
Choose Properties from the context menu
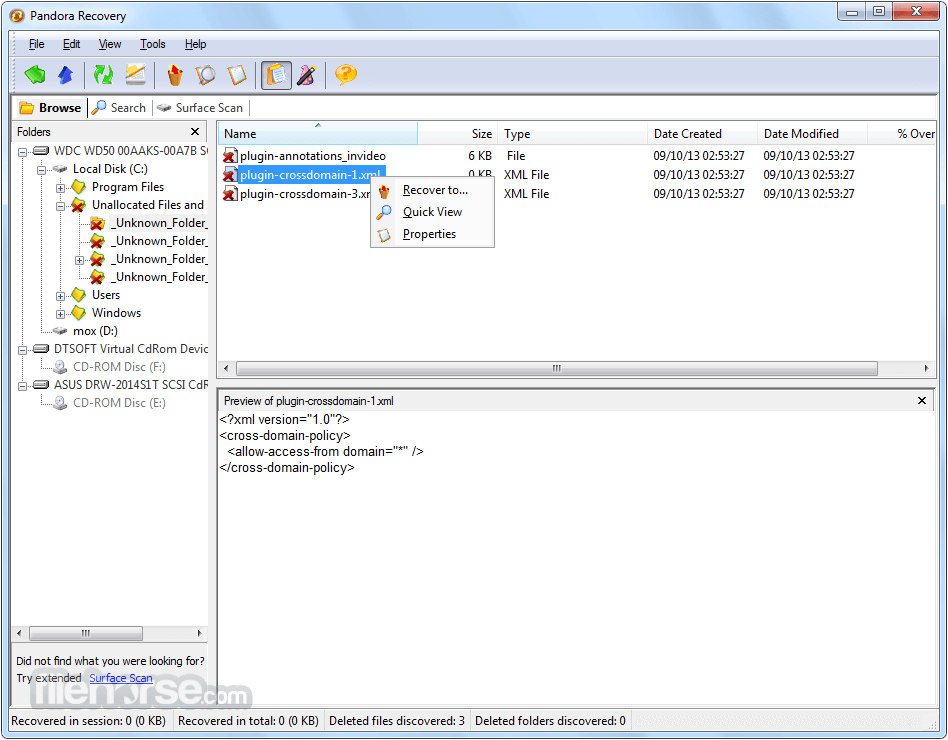[x=432, y=234]
